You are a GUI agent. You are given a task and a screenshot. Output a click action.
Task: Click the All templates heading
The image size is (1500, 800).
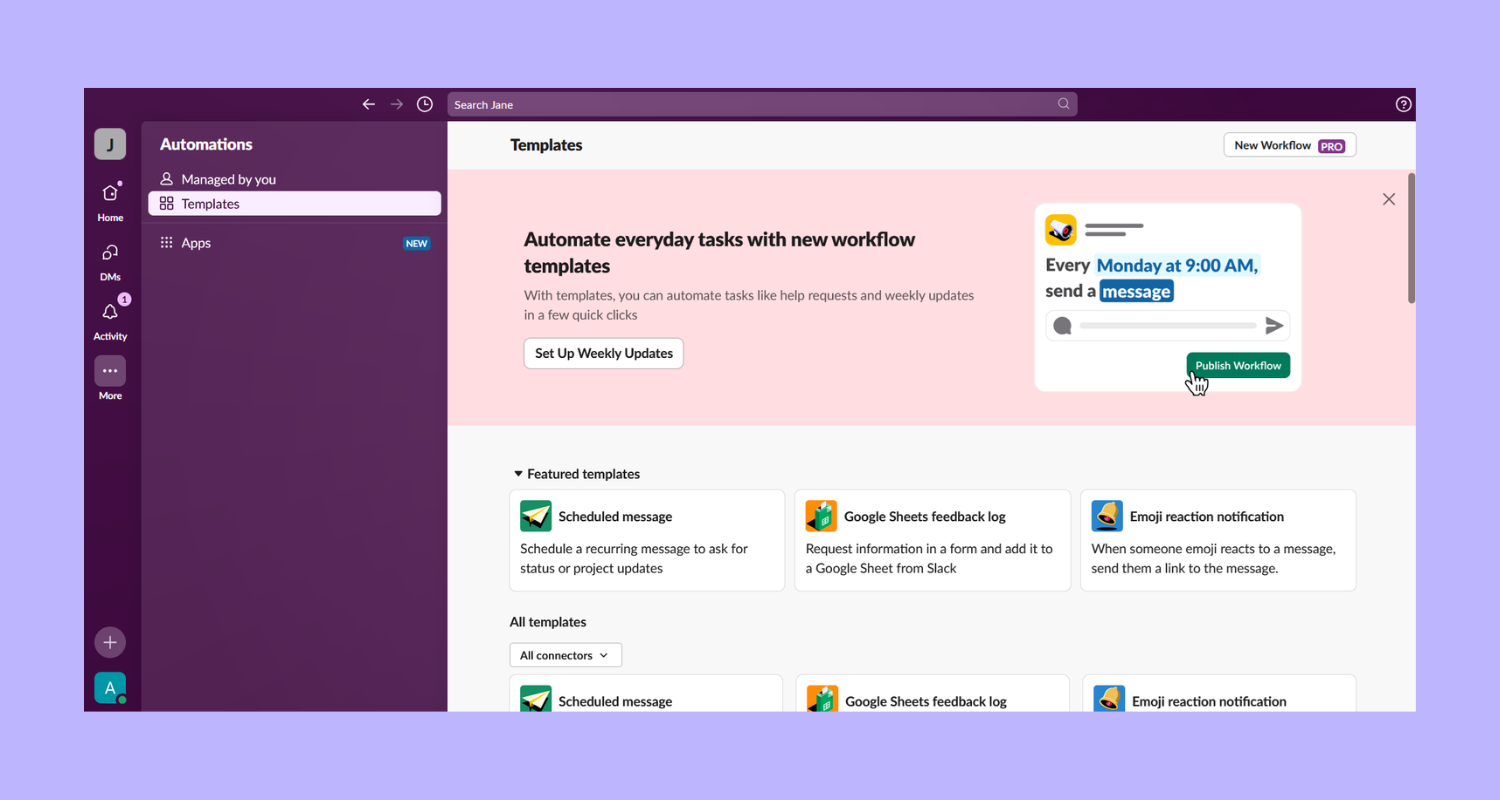[x=548, y=622]
